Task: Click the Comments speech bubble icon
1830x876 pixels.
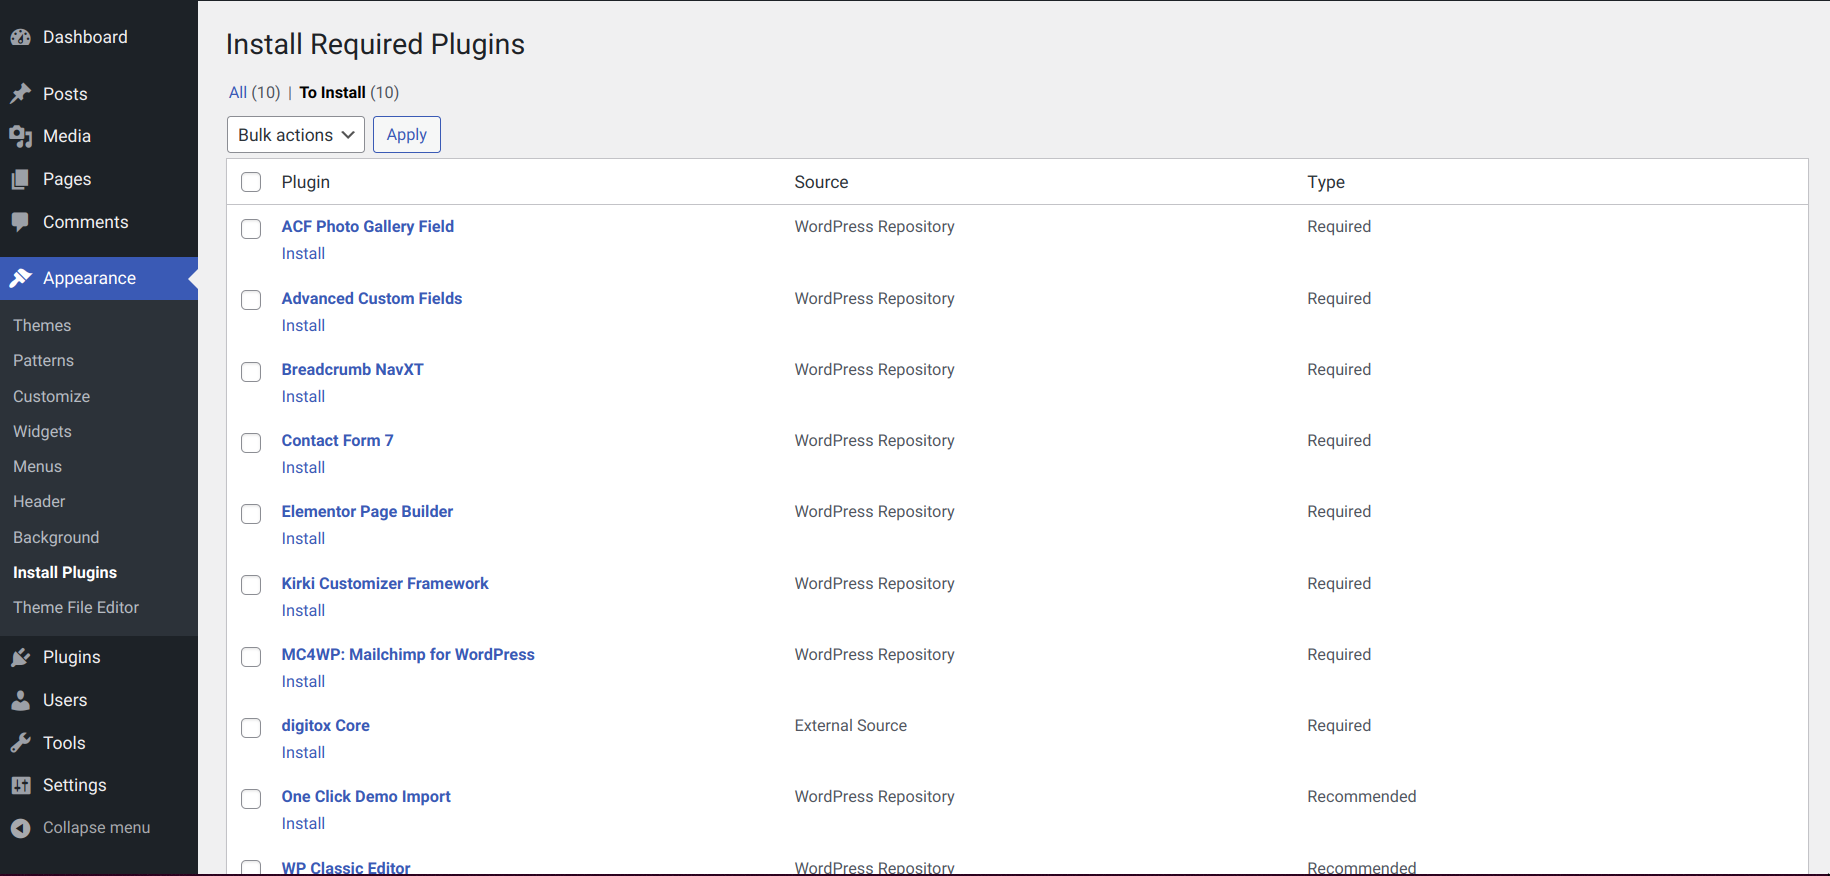Action: coord(21,222)
